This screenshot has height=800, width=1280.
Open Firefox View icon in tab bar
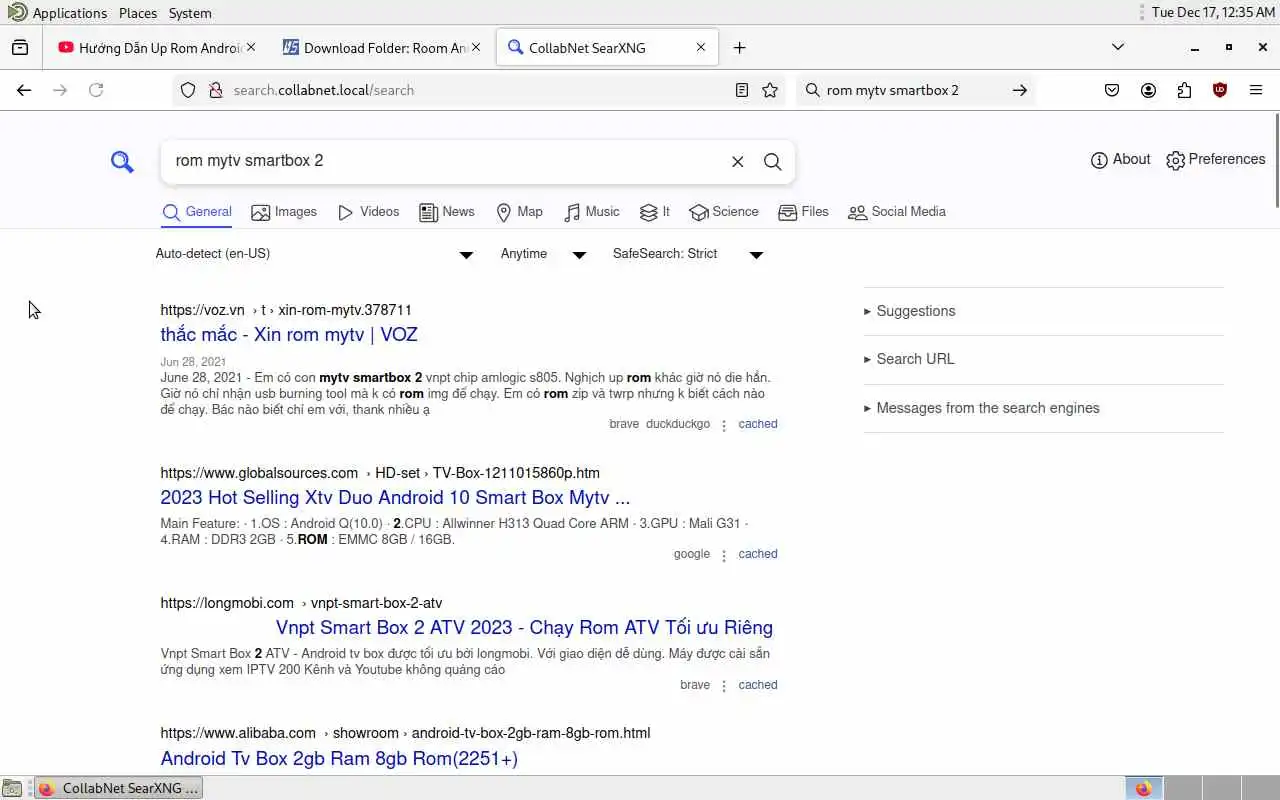(20, 47)
